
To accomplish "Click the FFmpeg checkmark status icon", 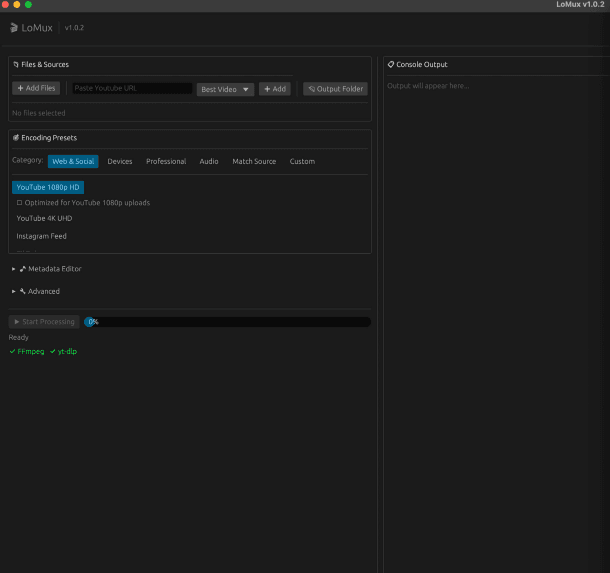I will coord(12,351).
